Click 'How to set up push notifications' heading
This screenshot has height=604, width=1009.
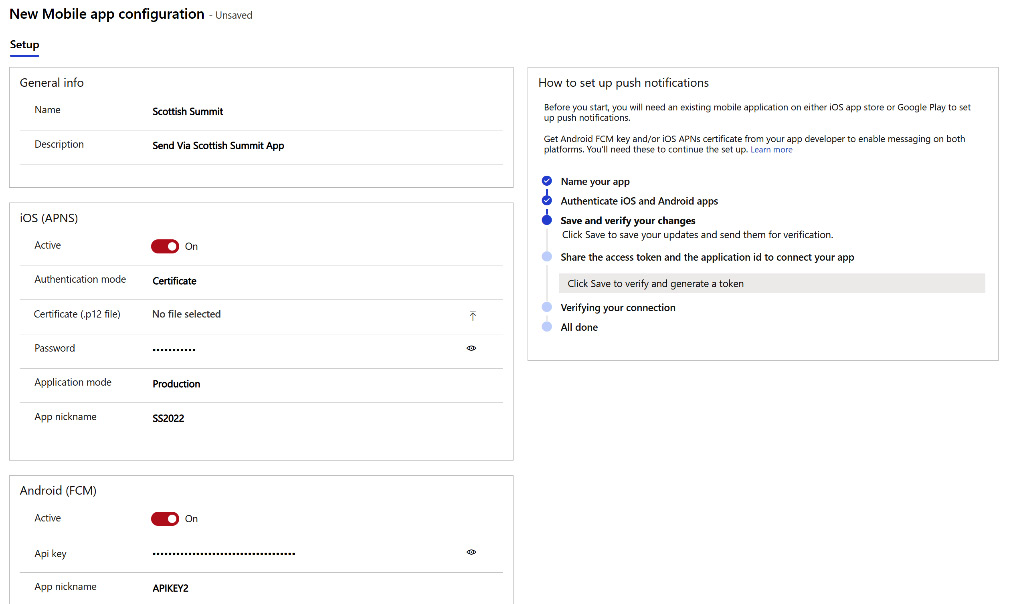(623, 83)
